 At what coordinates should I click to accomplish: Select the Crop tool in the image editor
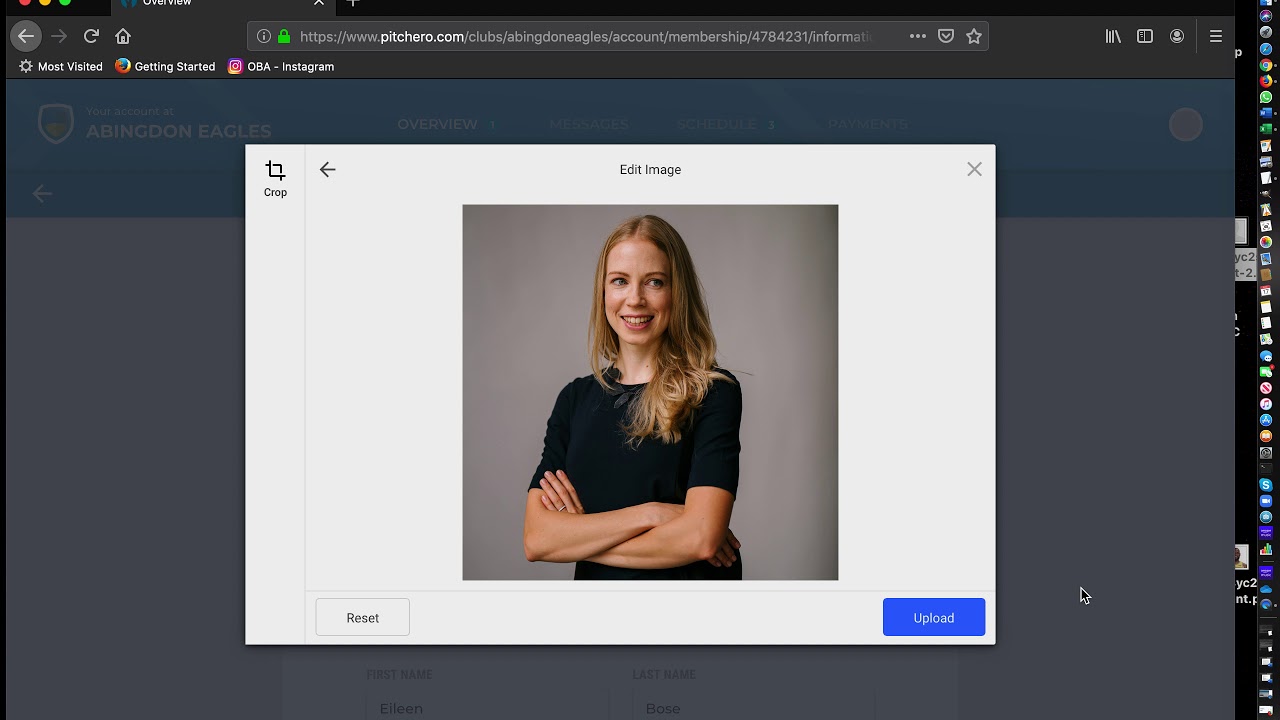tap(275, 179)
